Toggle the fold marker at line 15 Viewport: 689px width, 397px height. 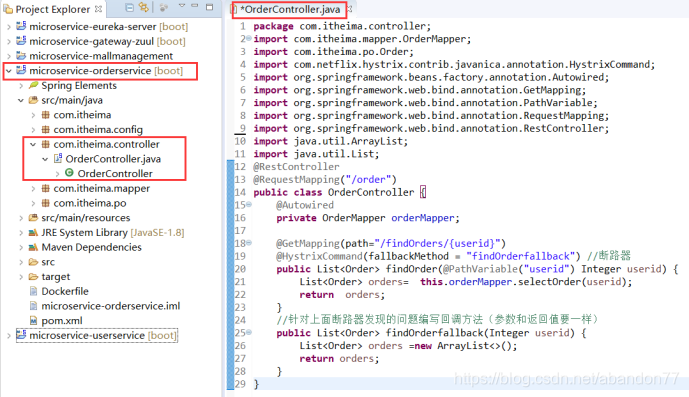point(249,204)
